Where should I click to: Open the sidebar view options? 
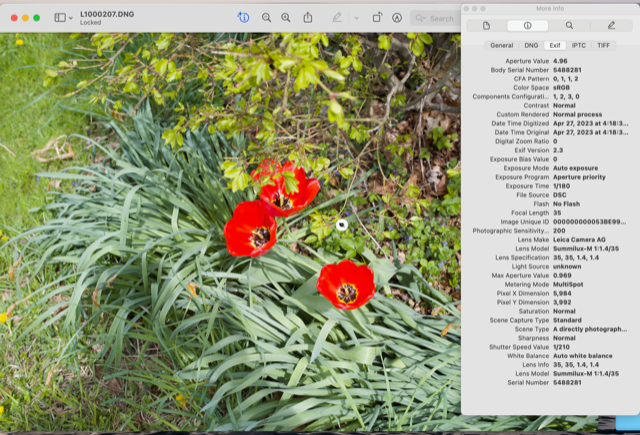pyautogui.click(x=62, y=17)
